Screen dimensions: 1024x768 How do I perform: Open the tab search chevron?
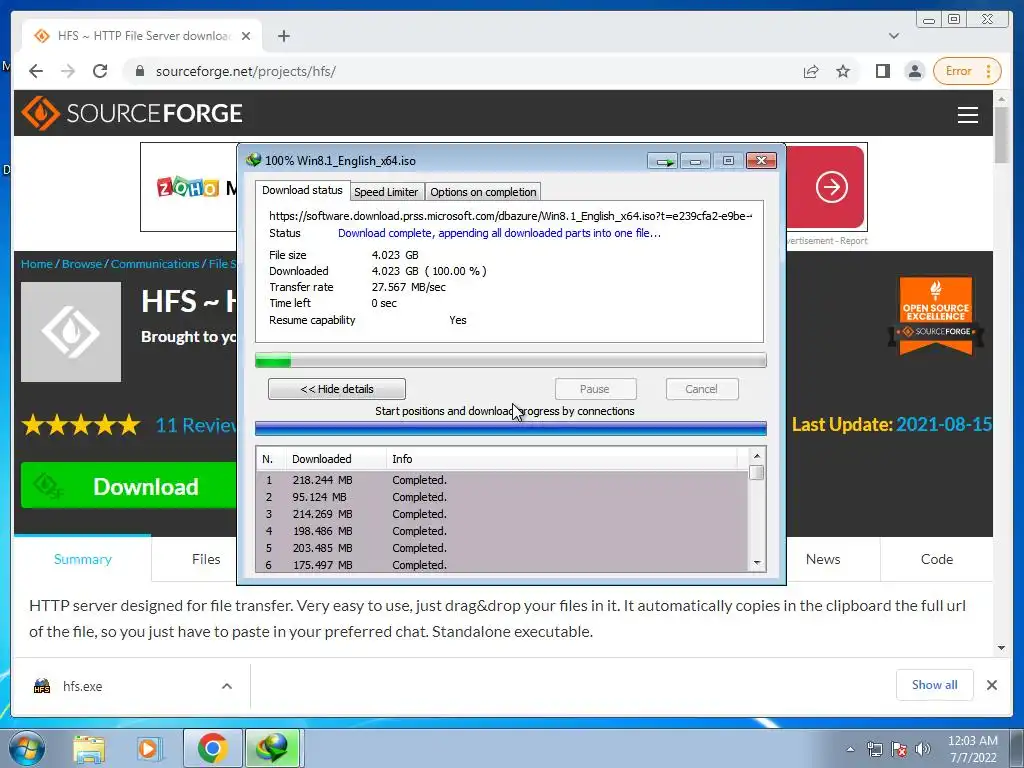point(893,36)
